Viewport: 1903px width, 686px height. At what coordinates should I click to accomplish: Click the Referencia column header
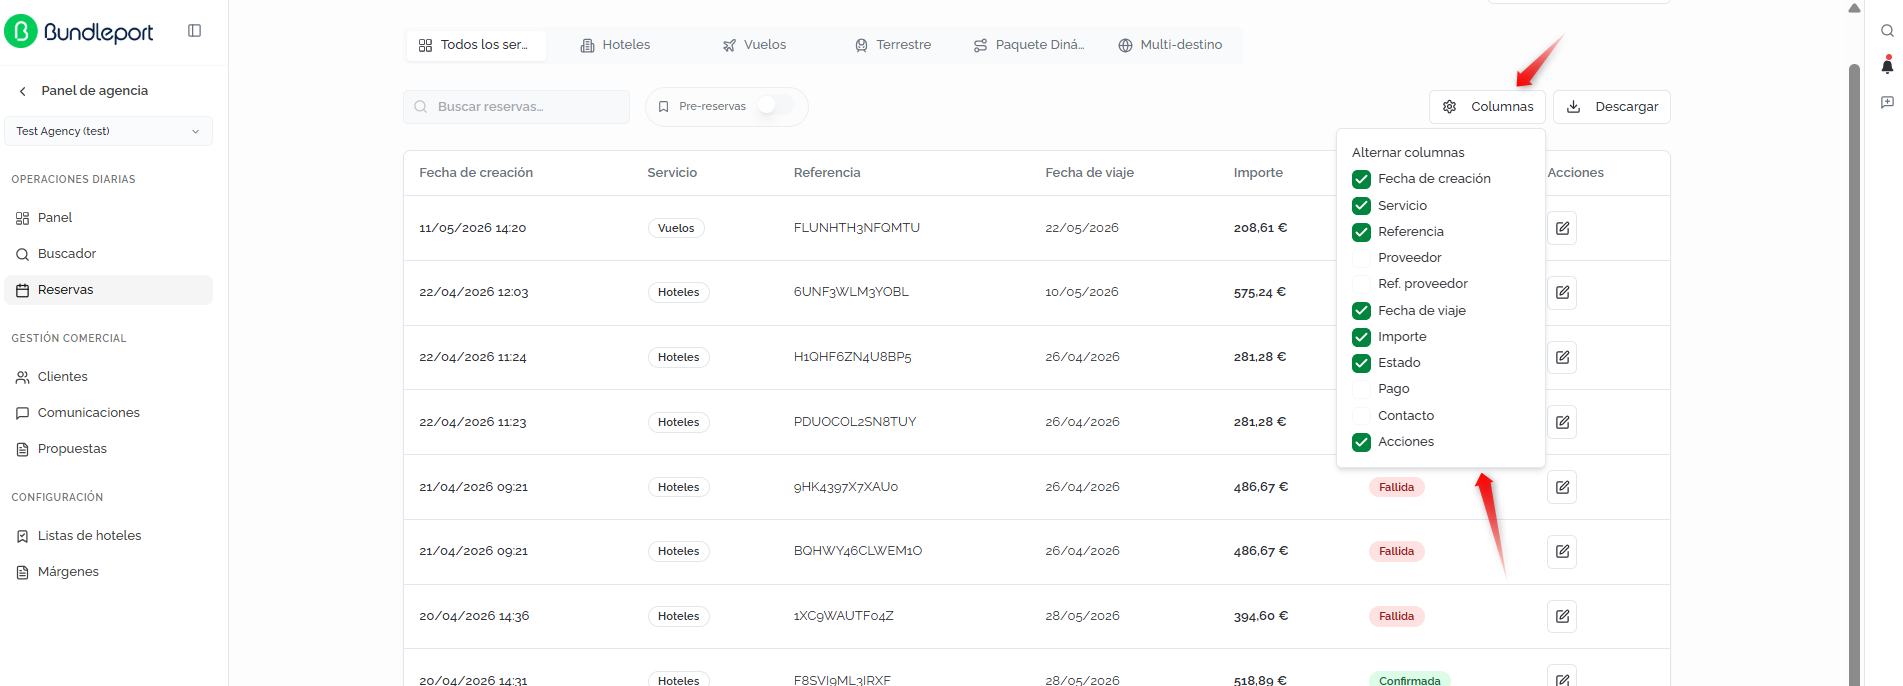827,173
